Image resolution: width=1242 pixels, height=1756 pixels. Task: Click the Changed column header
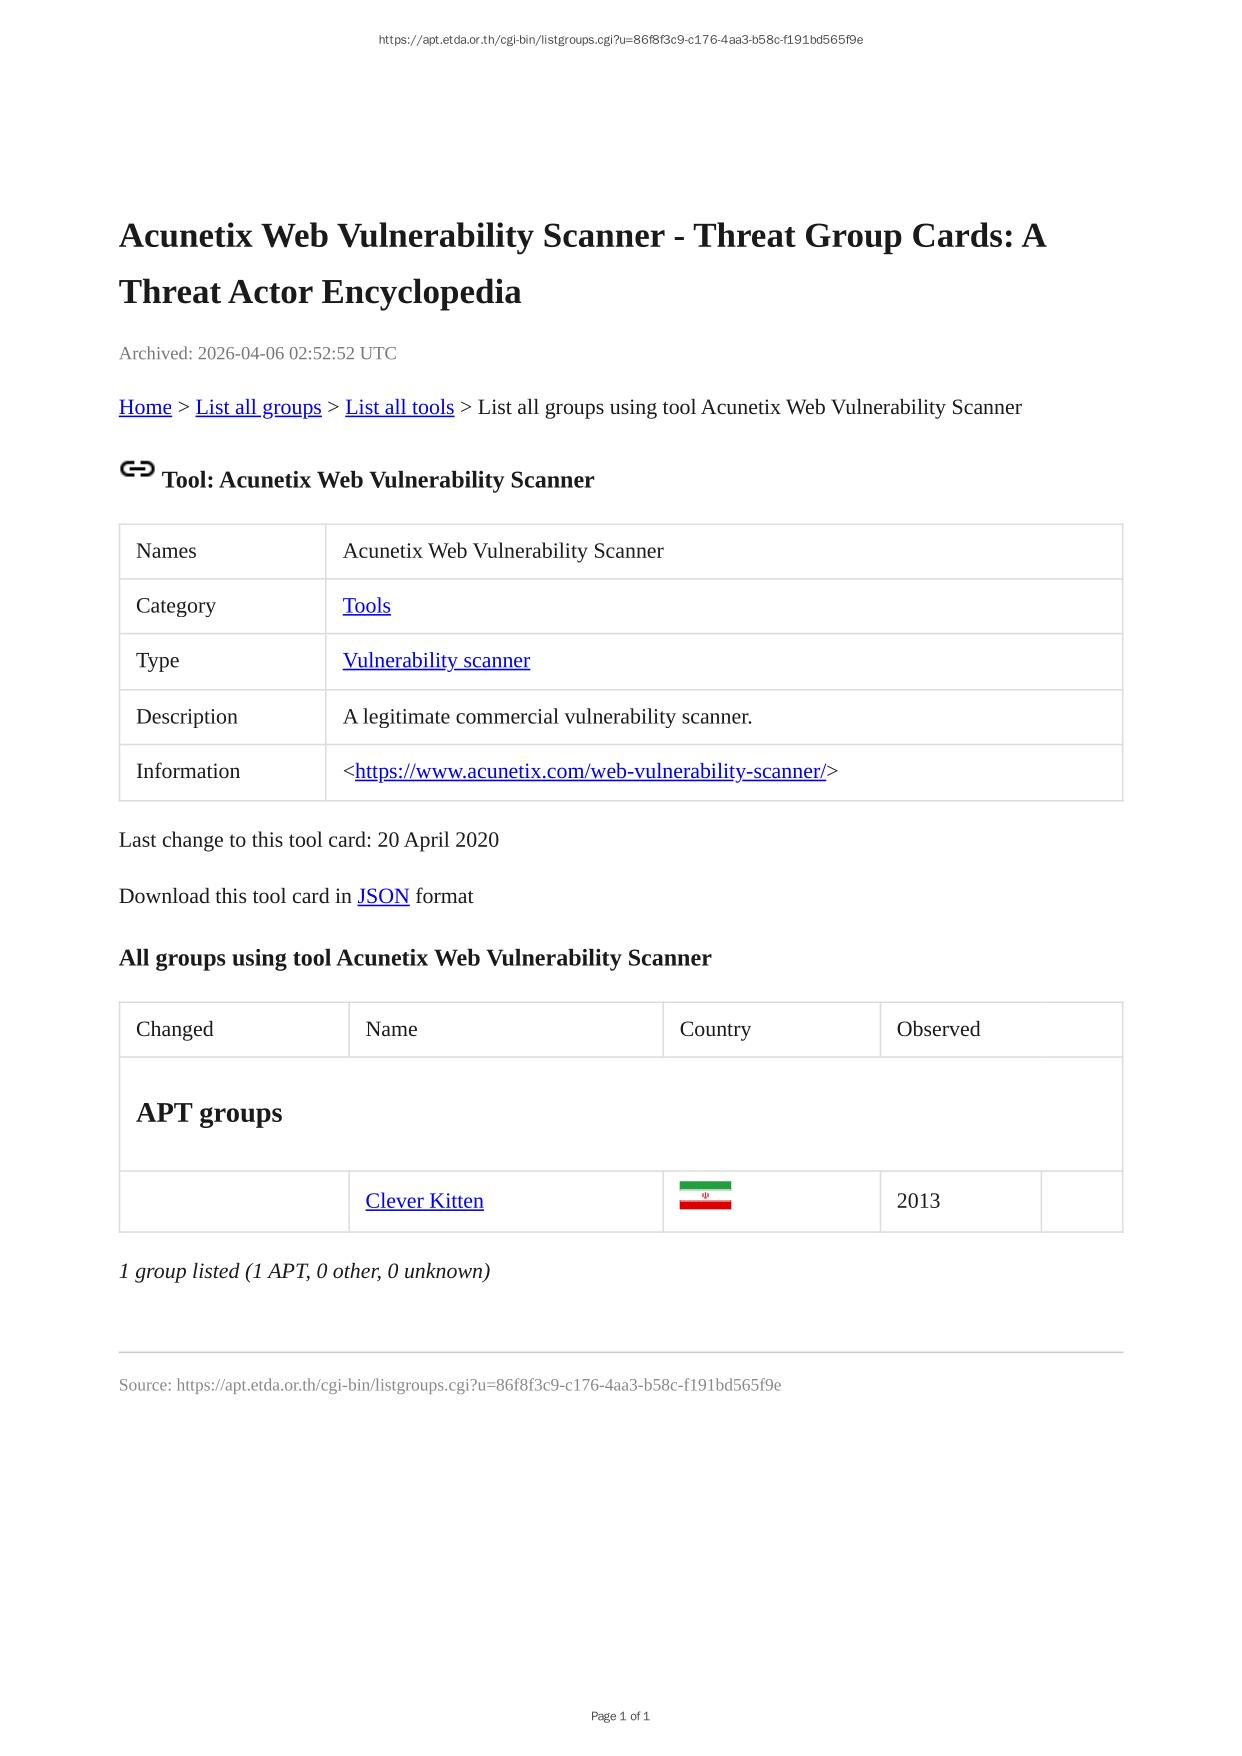[175, 1029]
